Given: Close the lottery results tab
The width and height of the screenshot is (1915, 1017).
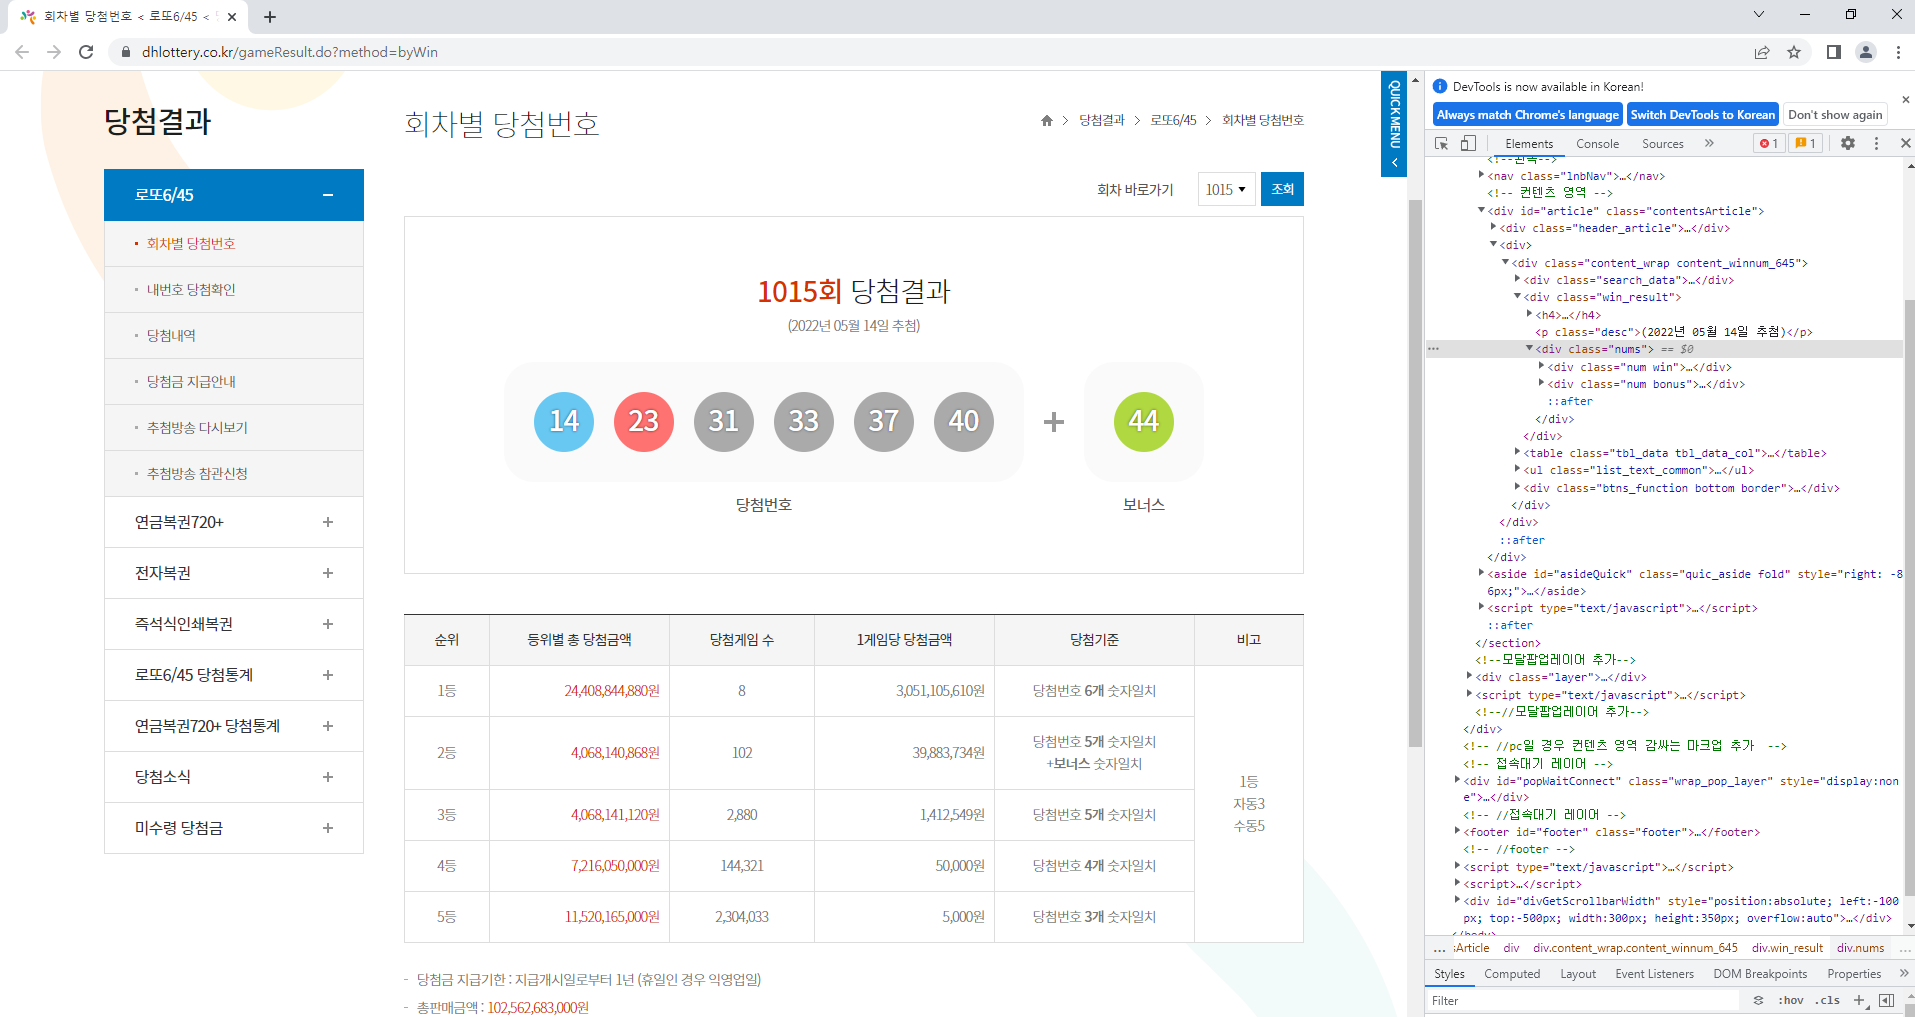Looking at the screenshot, I should tap(232, 17).
